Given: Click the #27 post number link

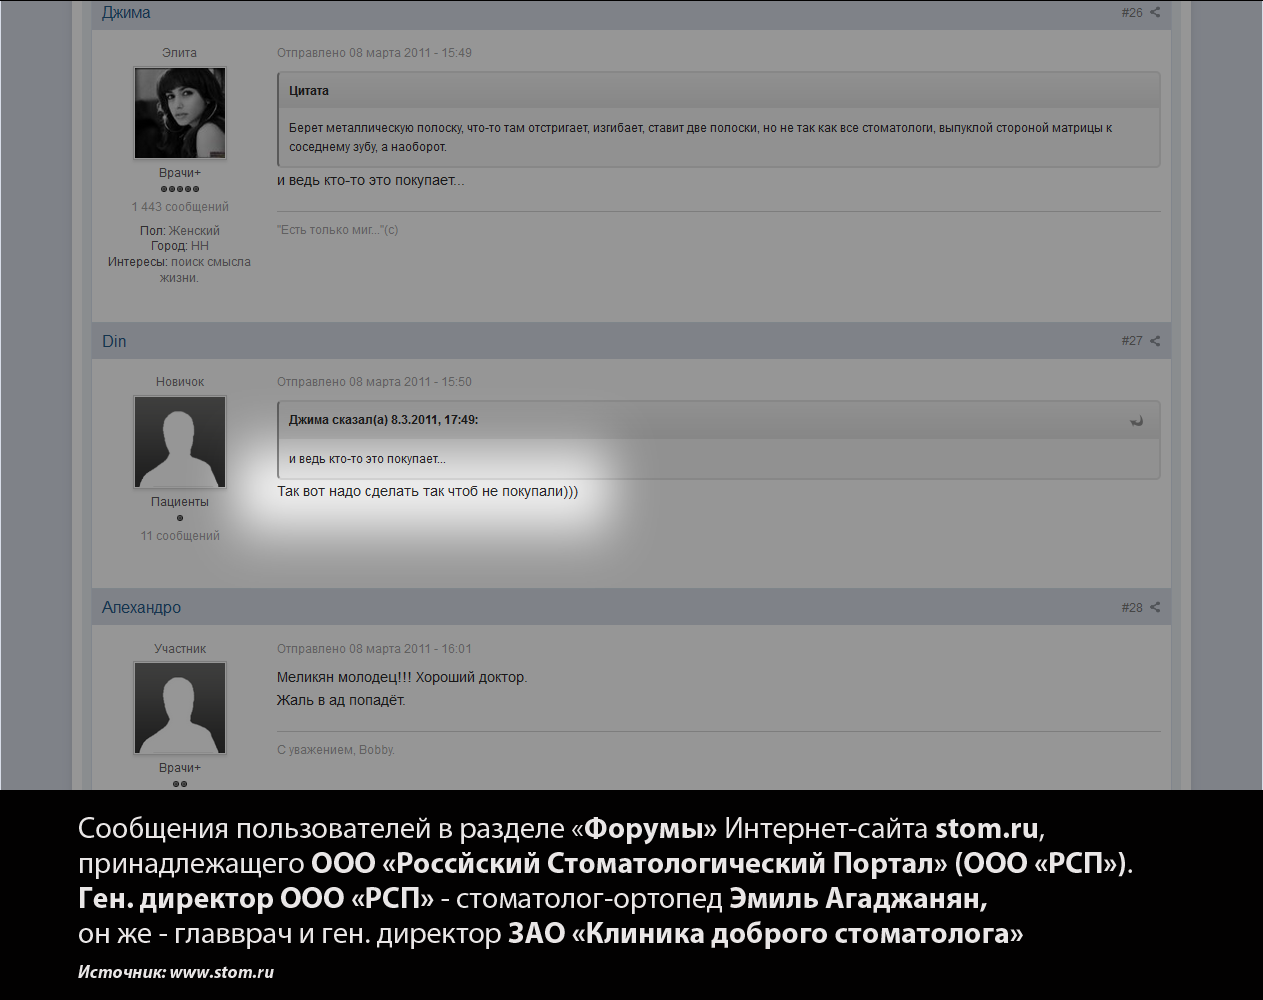Looking at the screenshot, I should pyautogui.click(x=1131, y=341).
